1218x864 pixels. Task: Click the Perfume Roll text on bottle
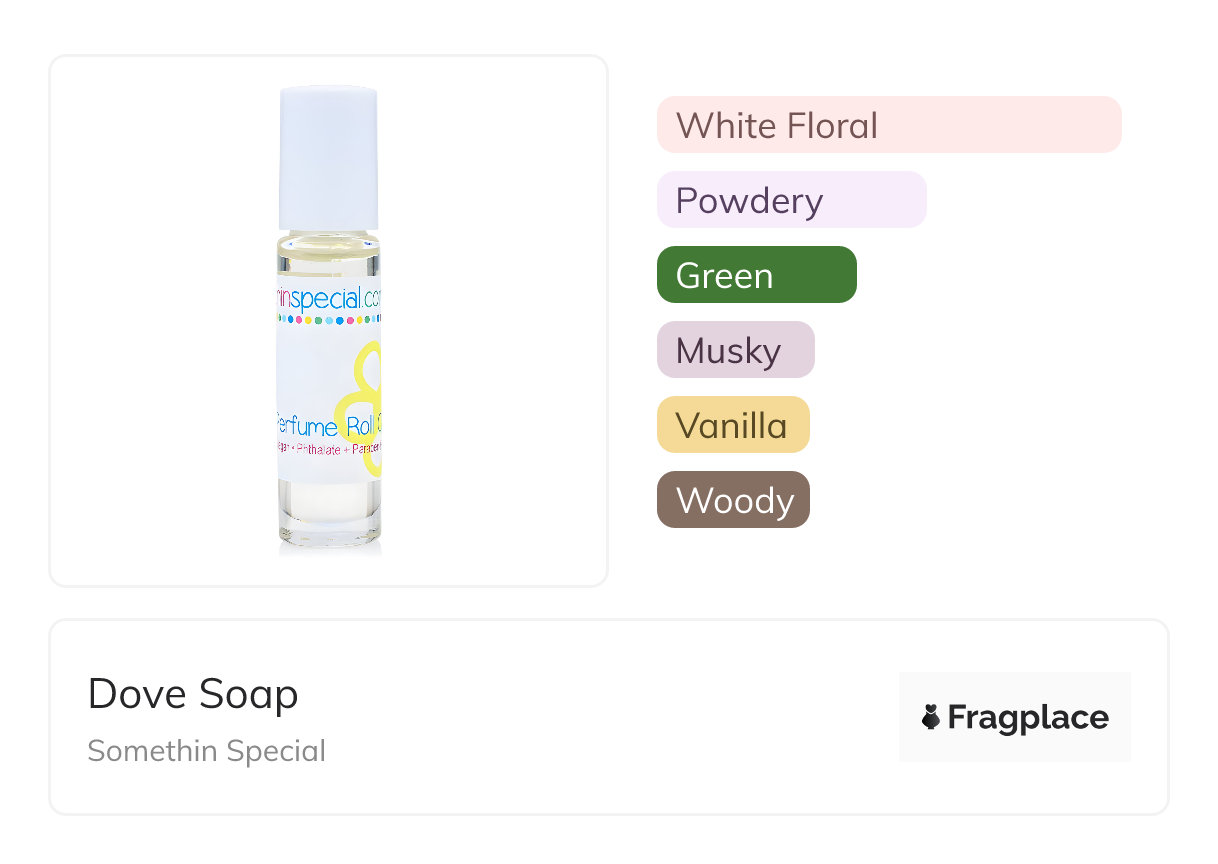[322, 429]
